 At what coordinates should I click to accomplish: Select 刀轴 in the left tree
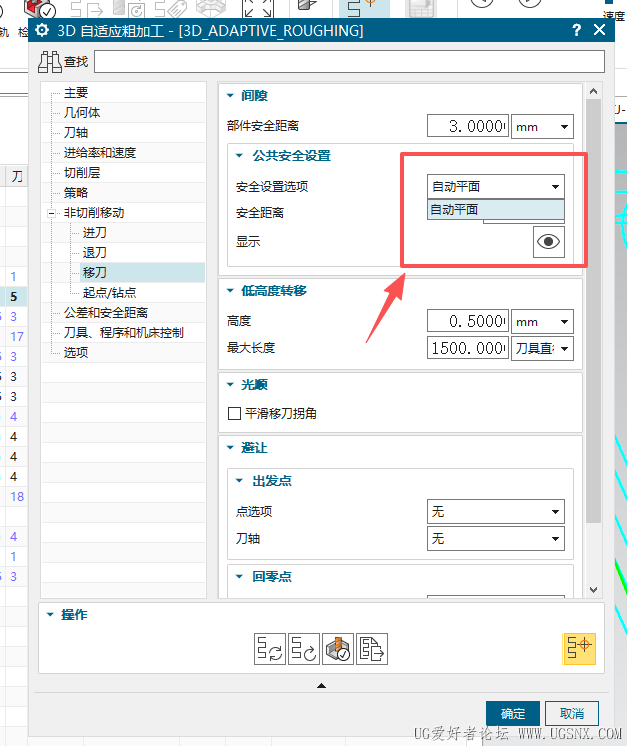tap(76, 133)
